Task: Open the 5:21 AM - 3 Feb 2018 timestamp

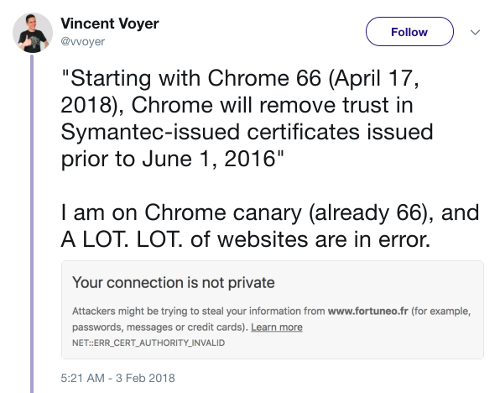Action: 118,378
